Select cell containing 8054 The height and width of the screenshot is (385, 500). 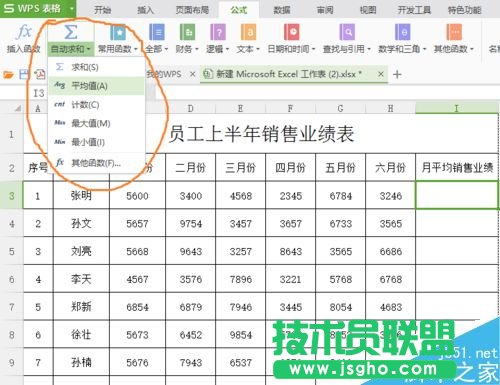click(340, 307)
